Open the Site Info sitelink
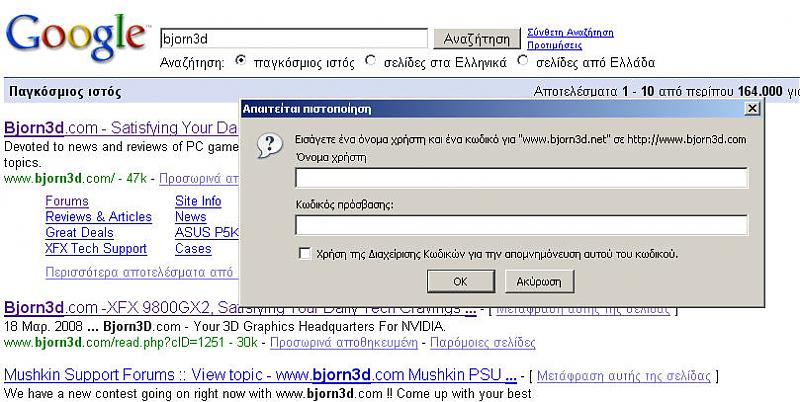 click(198, 201)
